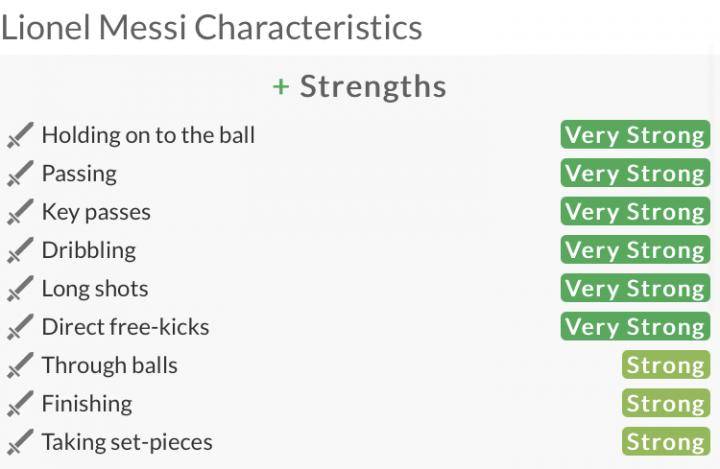This screenshot has width=720, height=469.
Task: Open the Holding on to the ball strength
Action: coord(148,135)
